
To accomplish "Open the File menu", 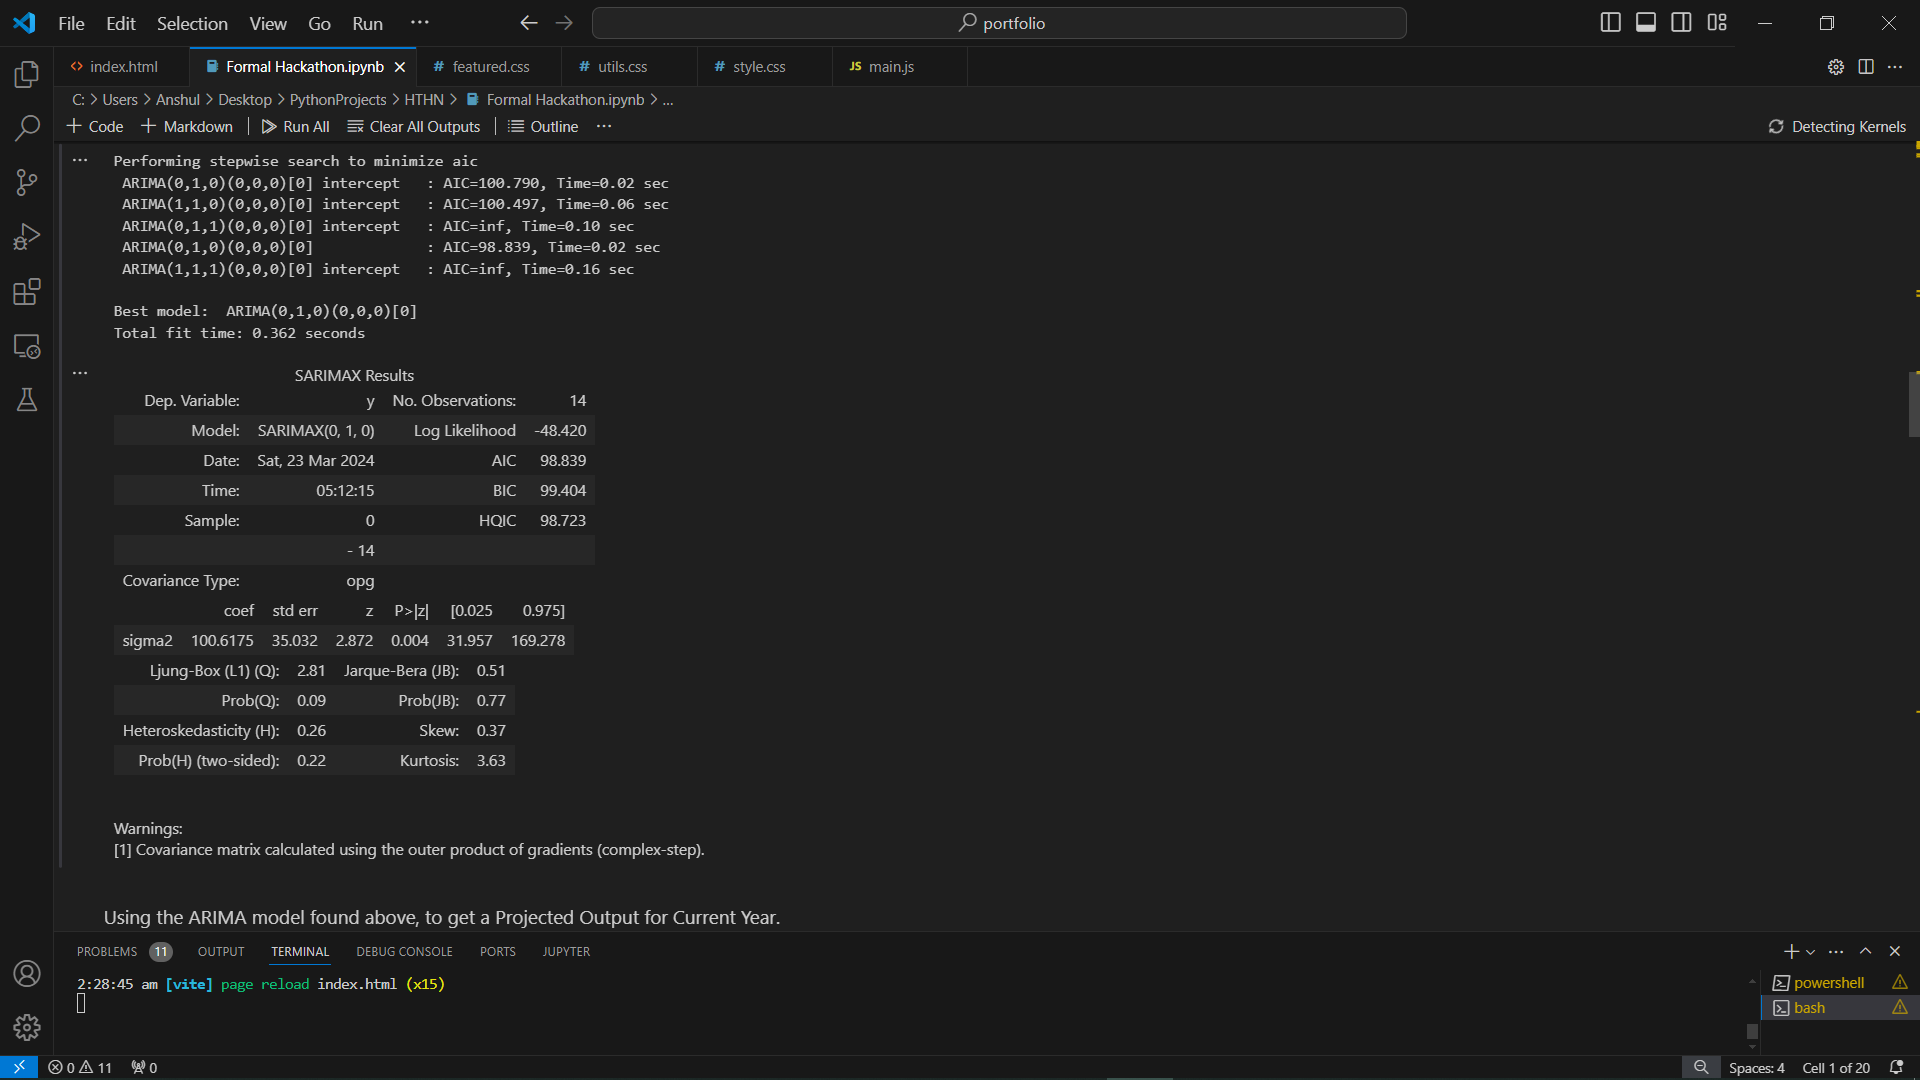I will pyautogui.click(x=71, y=23).
